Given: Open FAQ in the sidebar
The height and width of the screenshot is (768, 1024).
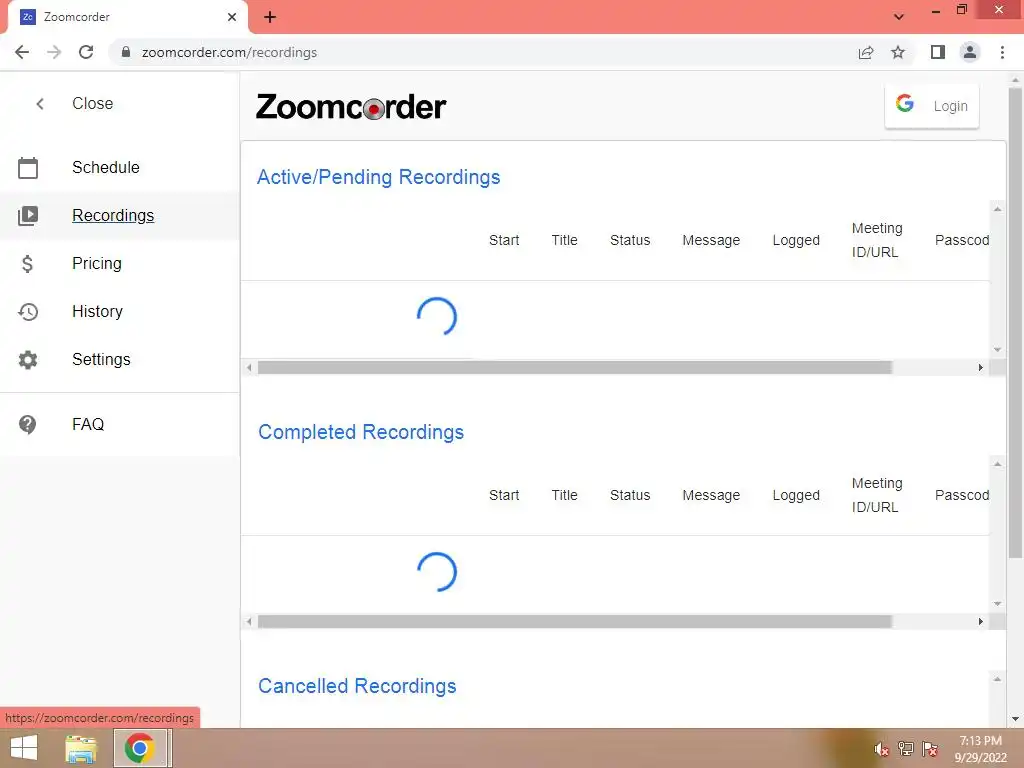Looking at the screenshot, I should pyautogui.click(x=88, y=424).
